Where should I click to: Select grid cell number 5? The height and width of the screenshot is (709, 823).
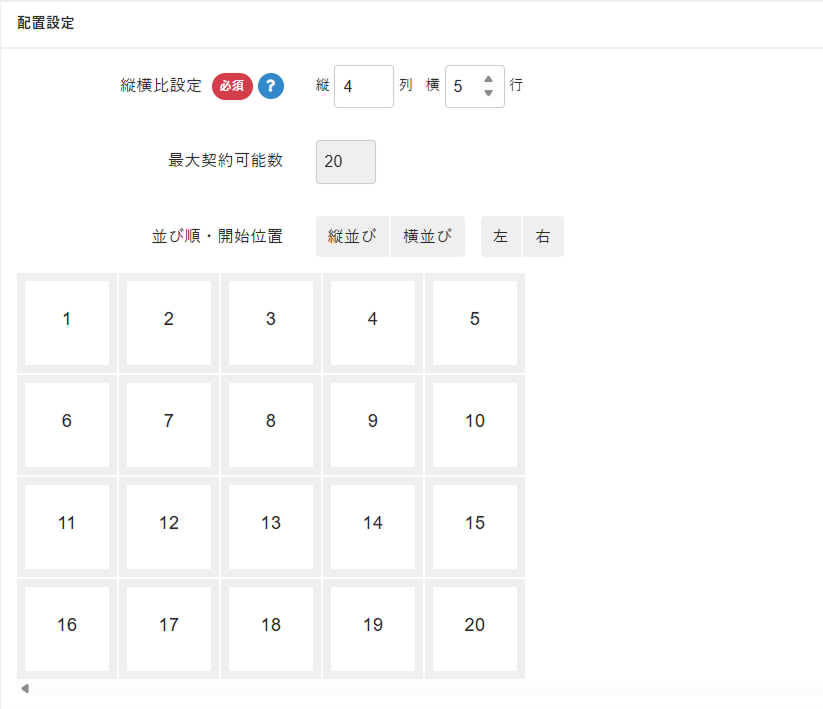point(474,323)
